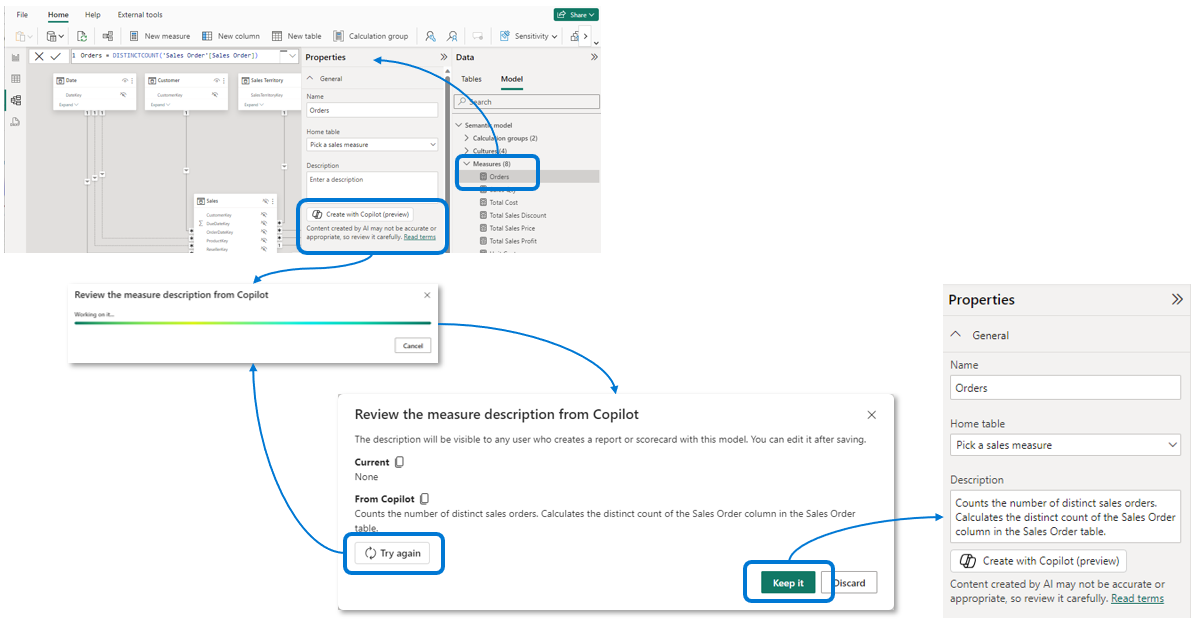1199x627 pixels.
Task: Collapse the Measures (8) group
Action: point(465,162)
